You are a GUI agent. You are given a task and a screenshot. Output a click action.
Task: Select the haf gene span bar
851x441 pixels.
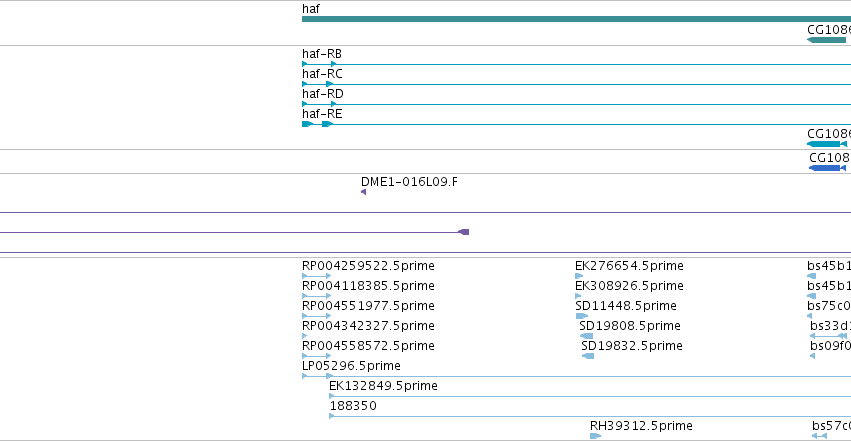point(576,19)
